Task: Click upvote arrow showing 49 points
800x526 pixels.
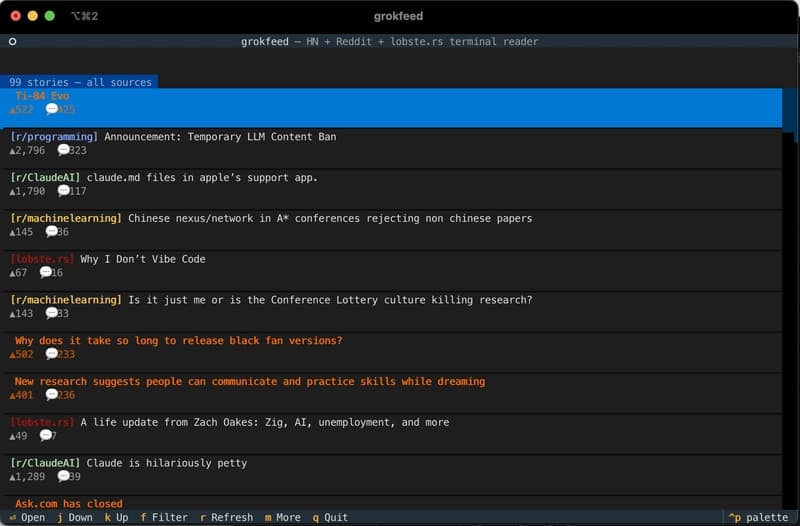Action: point(12,436)
